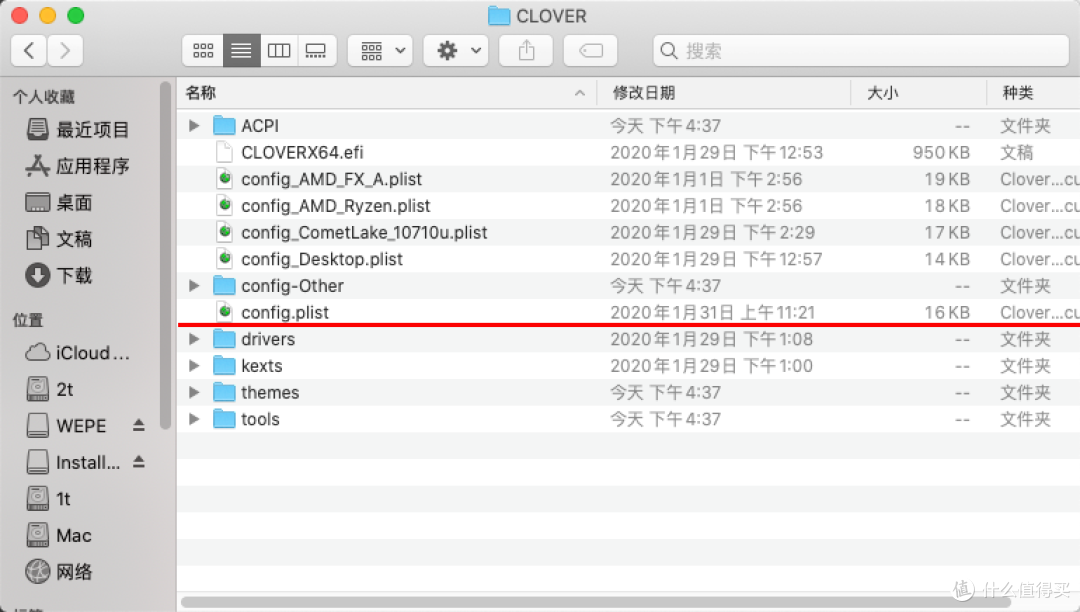Image resolution: width=1080 pixels, height=612 pixels.
Task: Open 桌面 in the sidebar
Action: pos(59,202)
